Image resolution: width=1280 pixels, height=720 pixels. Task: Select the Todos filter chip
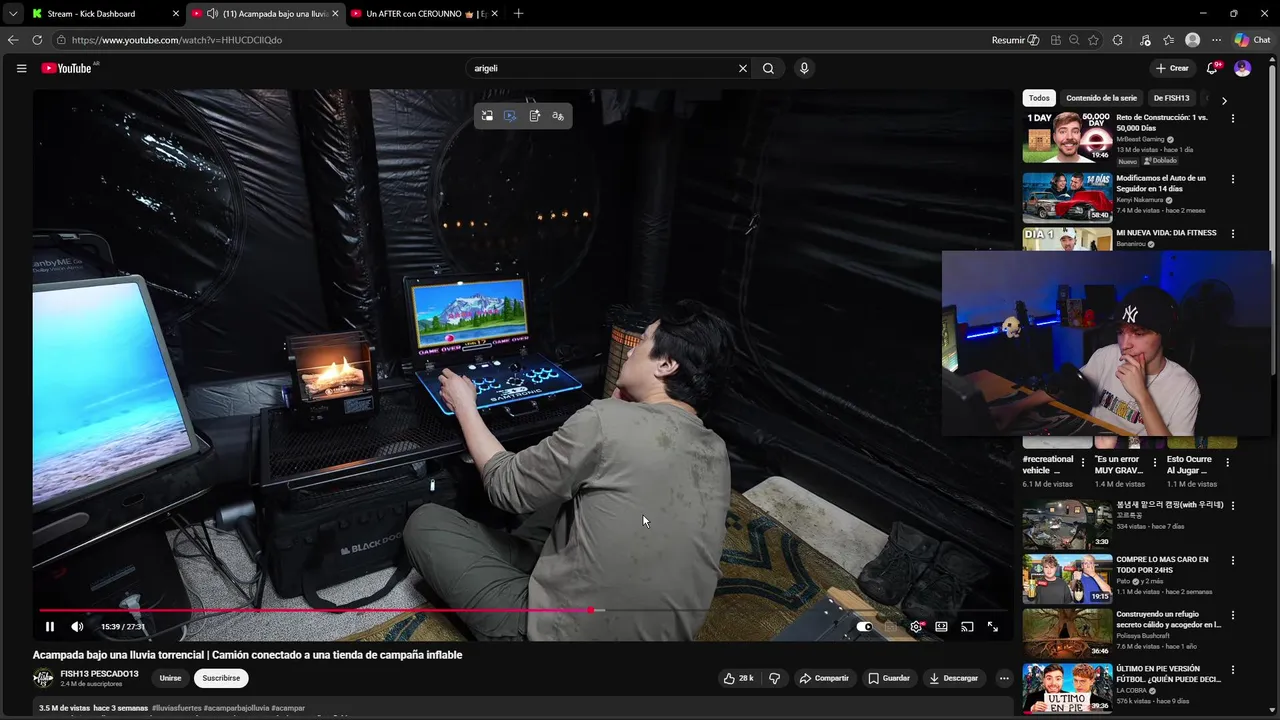[x=1039, y=98]
